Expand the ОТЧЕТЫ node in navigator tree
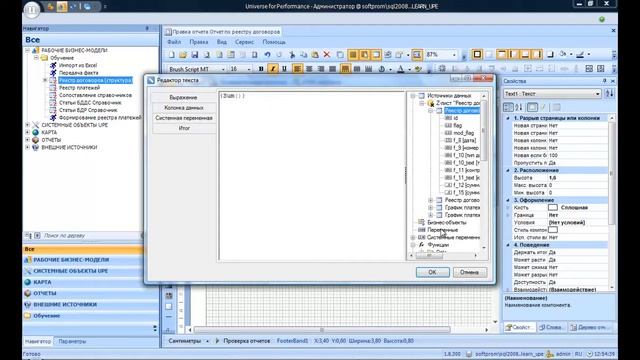 point(27,140)
